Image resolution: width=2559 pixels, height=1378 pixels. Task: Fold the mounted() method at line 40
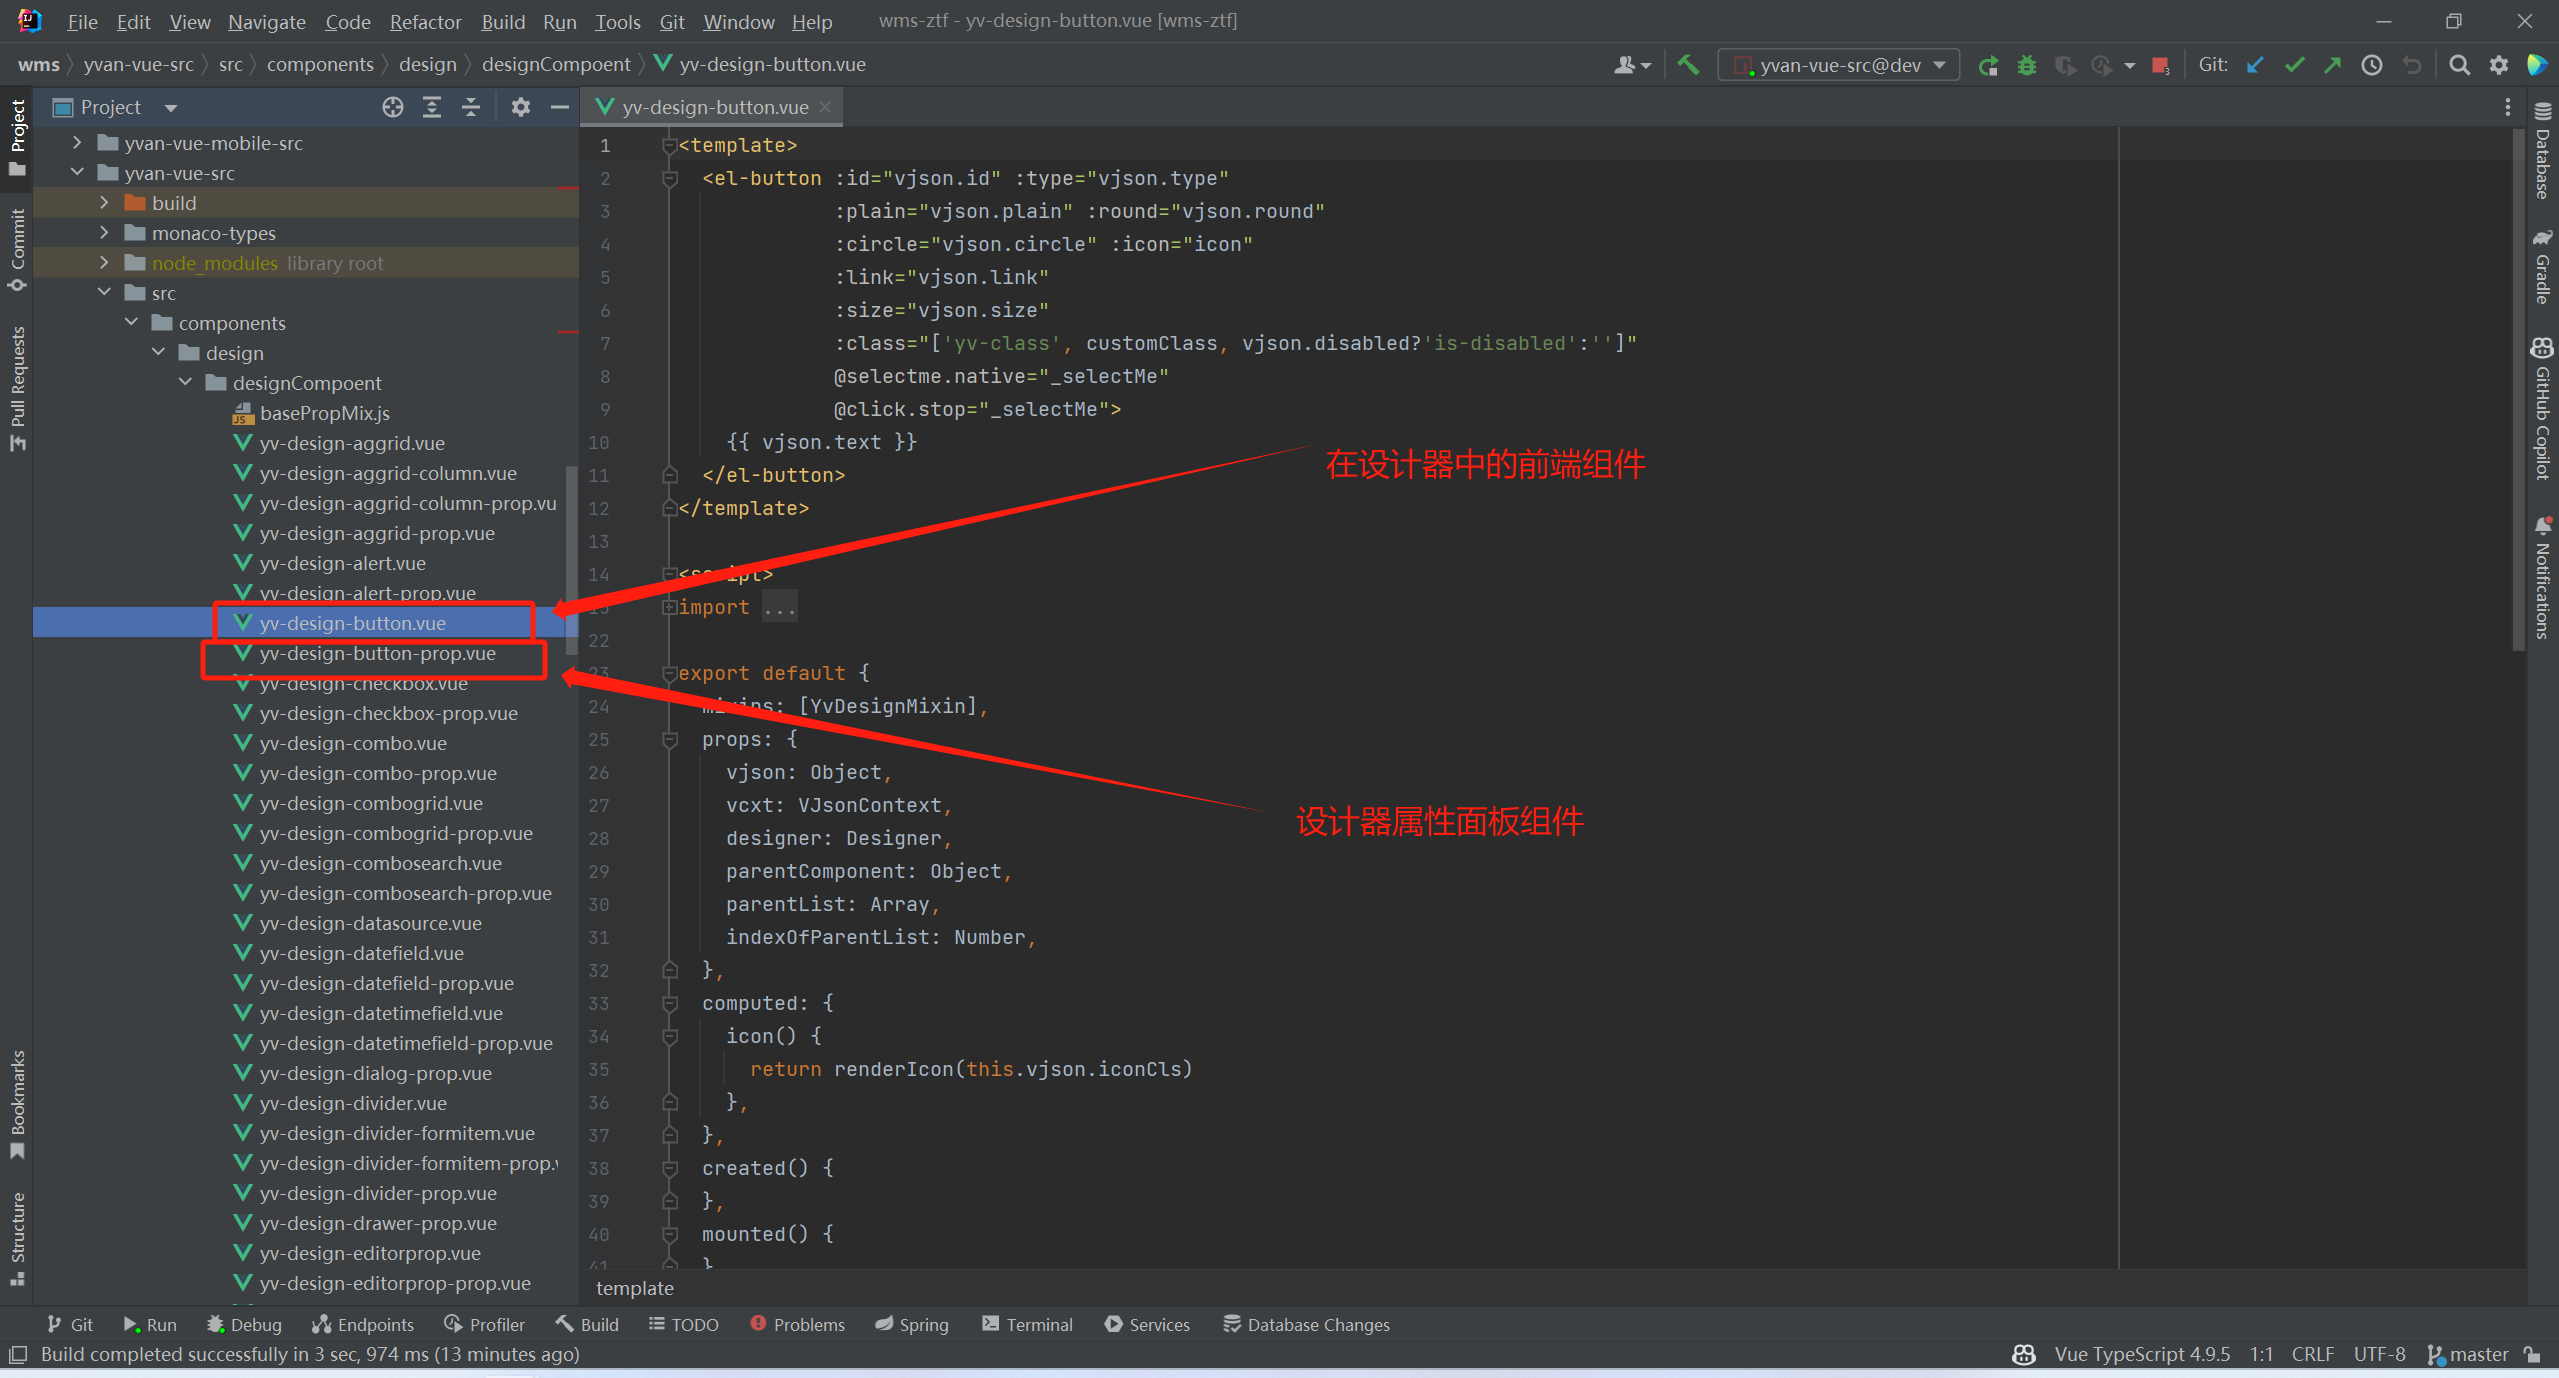pos(669,1235)
